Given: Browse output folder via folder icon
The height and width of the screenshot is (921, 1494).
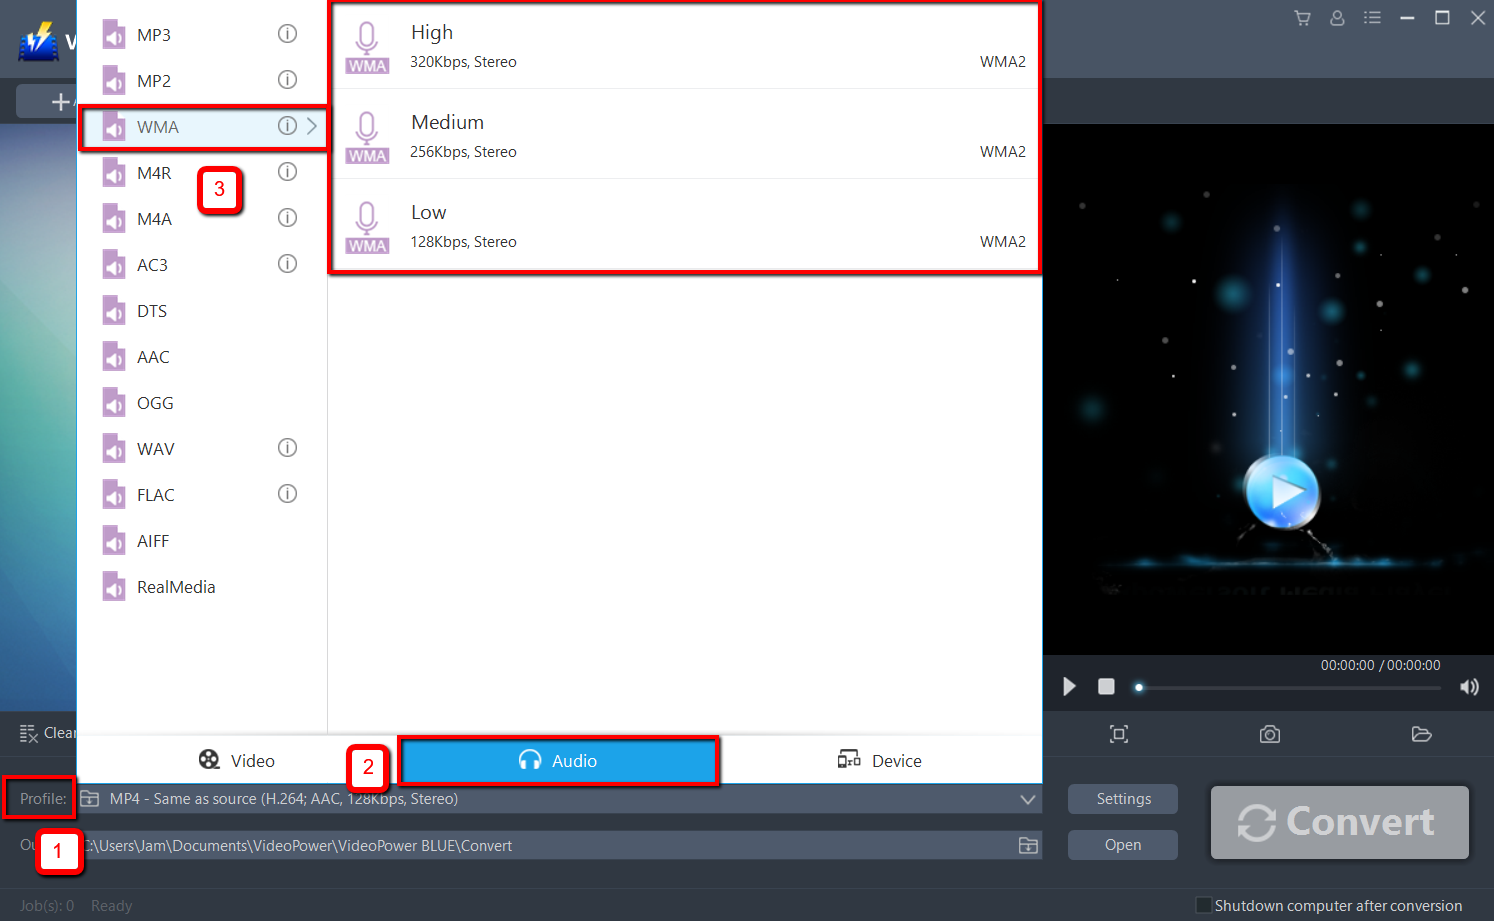Looking at the screenshot, I should pyautogui.click(x=1027, y=845).
